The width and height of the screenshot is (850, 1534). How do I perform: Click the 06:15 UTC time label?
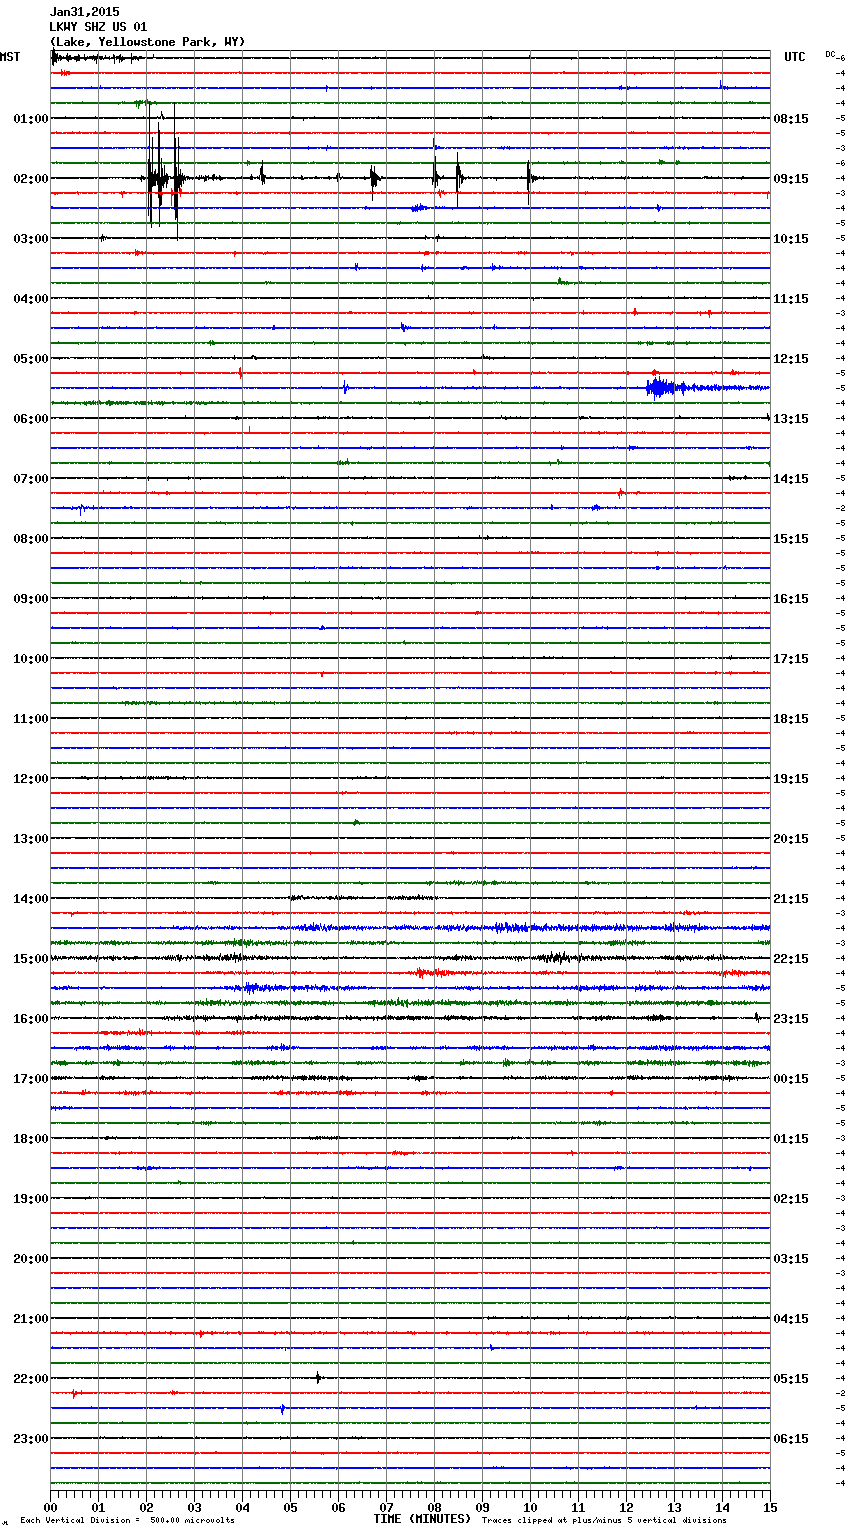pos(791,1439)
